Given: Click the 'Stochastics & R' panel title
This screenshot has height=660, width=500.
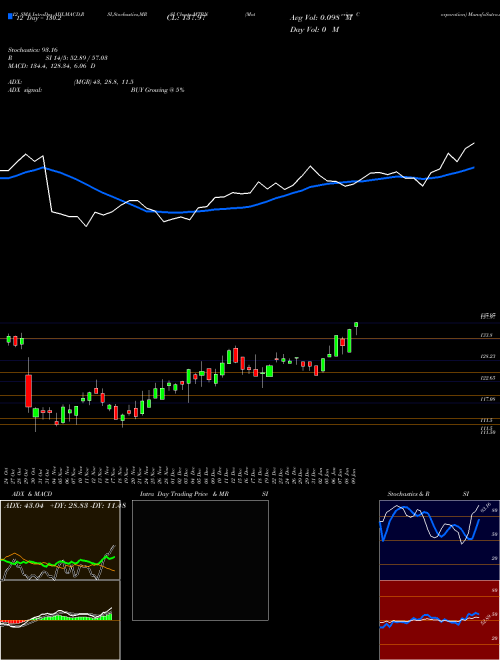Looking at the screenshot, I should click(408, 494).
